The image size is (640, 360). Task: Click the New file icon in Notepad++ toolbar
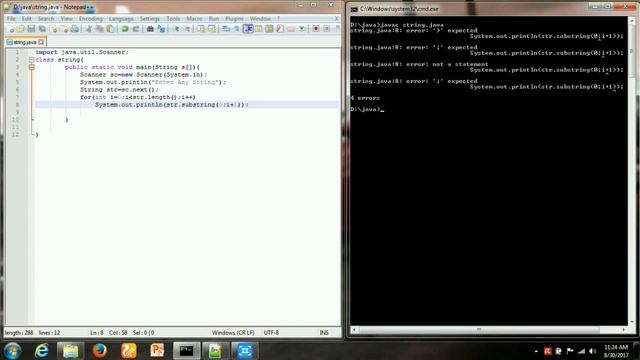tap(11, 29)
